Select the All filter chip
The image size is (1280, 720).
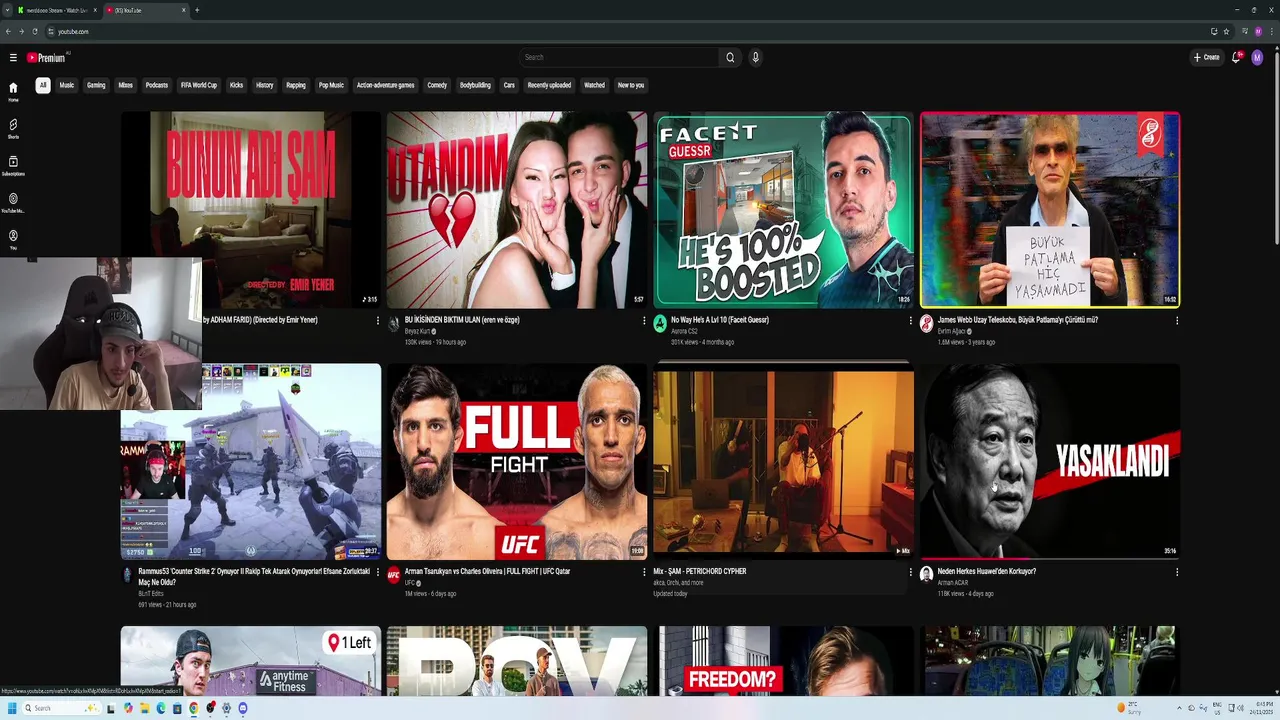pos(43,85)
